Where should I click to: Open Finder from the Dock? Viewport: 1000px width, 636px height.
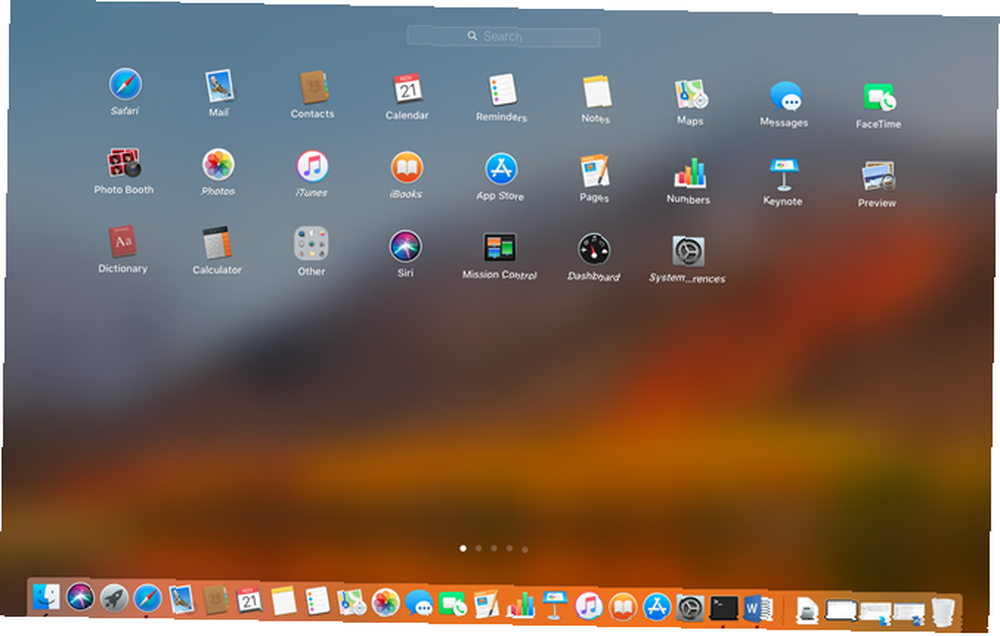[47, 597]
